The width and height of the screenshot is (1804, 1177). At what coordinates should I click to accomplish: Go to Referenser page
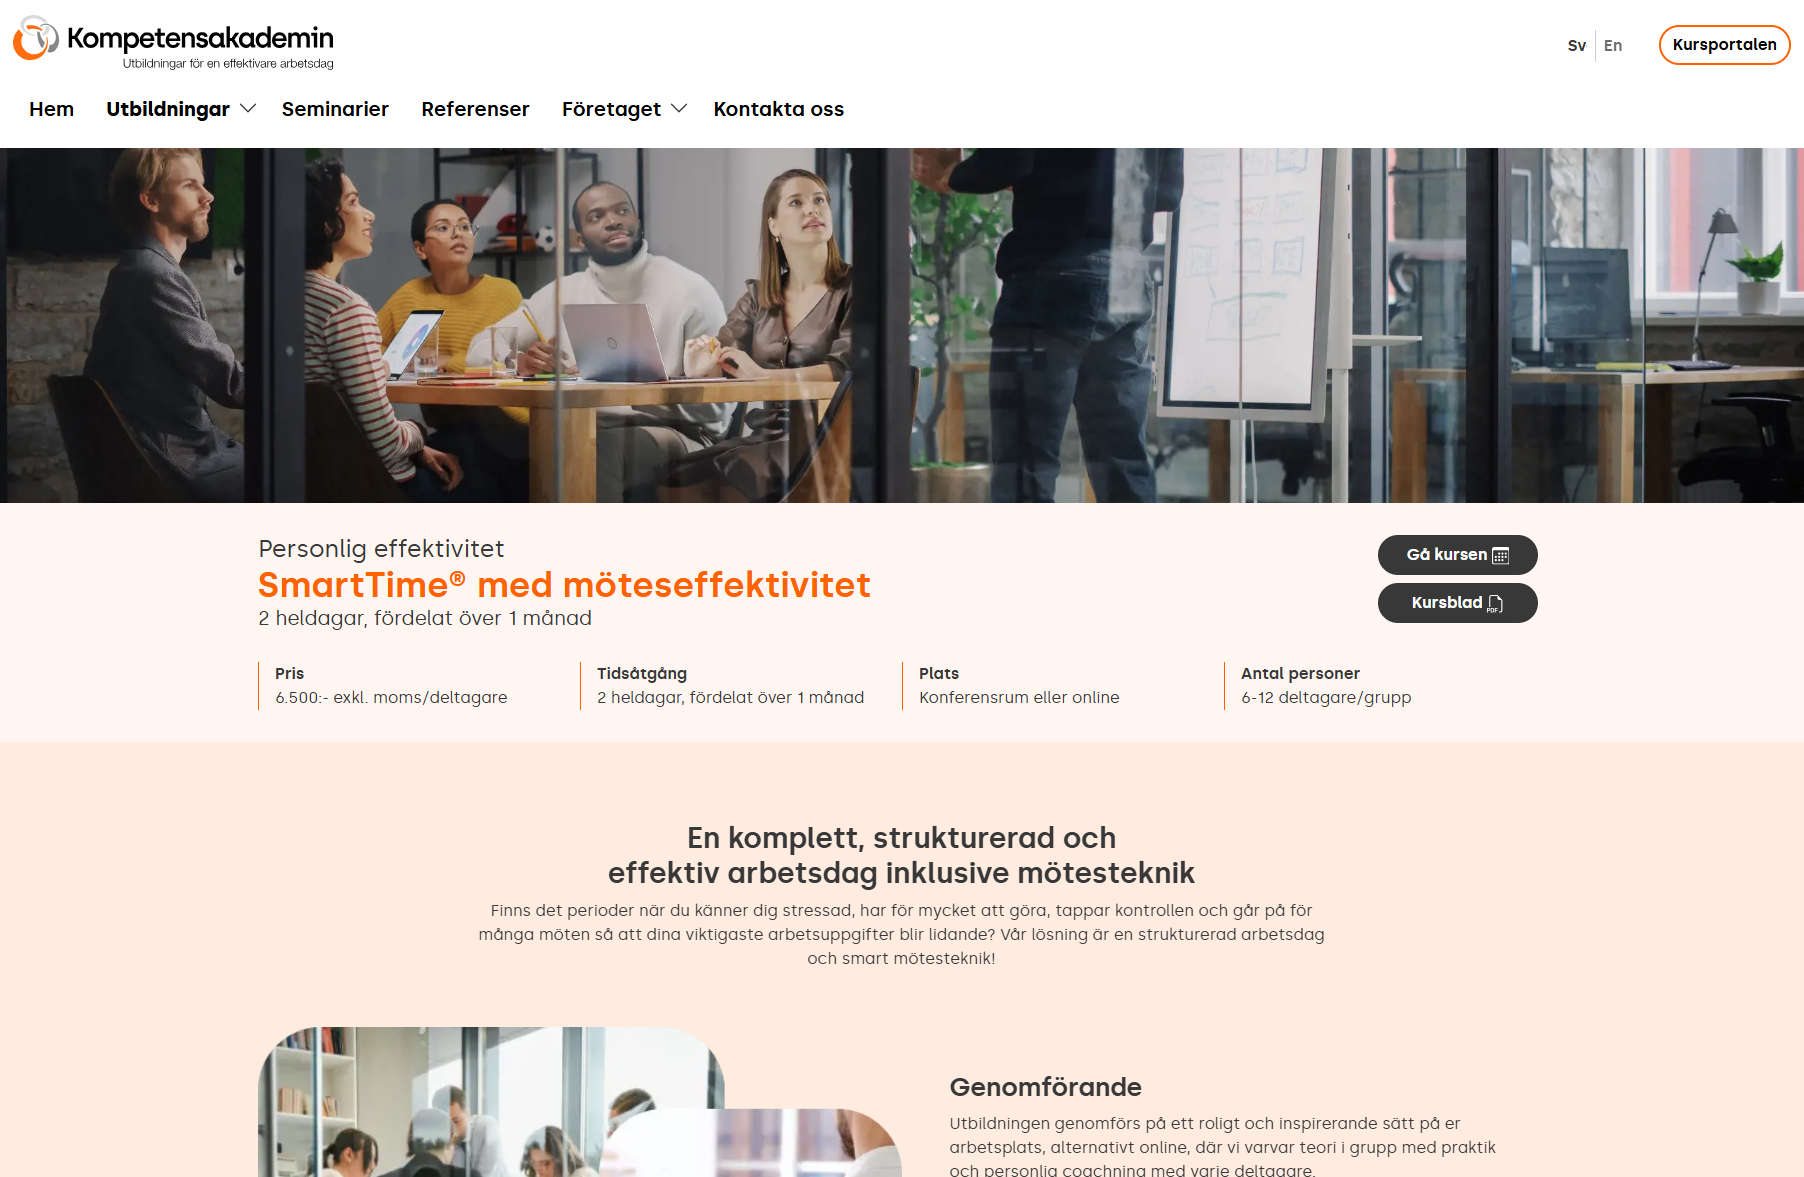point(475,109)
